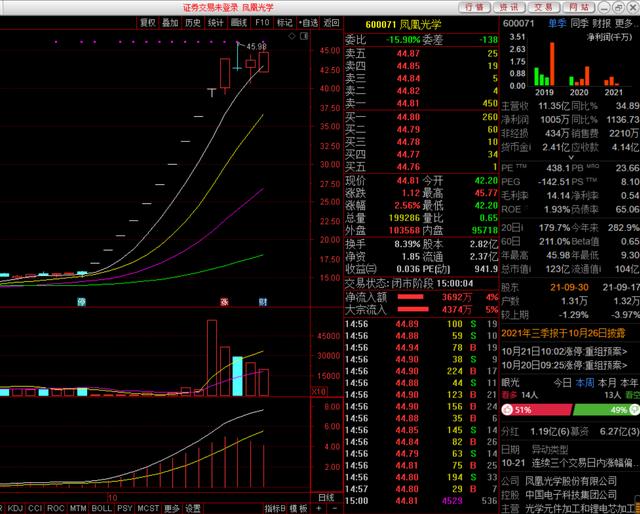Open the 日线 period selector
Screen dimensions: 640x514
[x=325, y=496]
